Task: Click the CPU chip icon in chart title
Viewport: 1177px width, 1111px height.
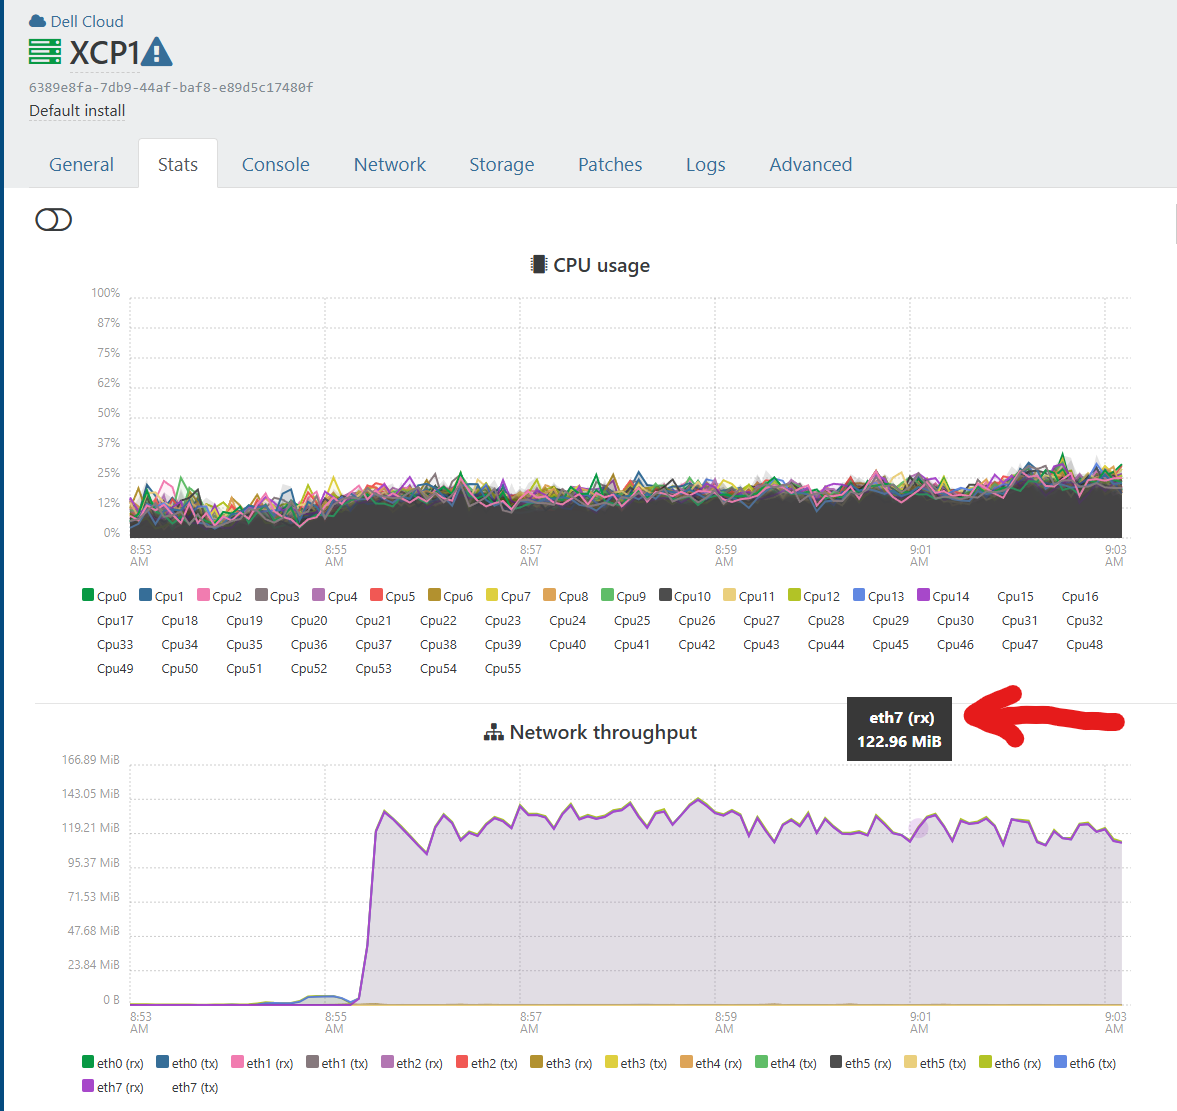Action: point(539,265)
